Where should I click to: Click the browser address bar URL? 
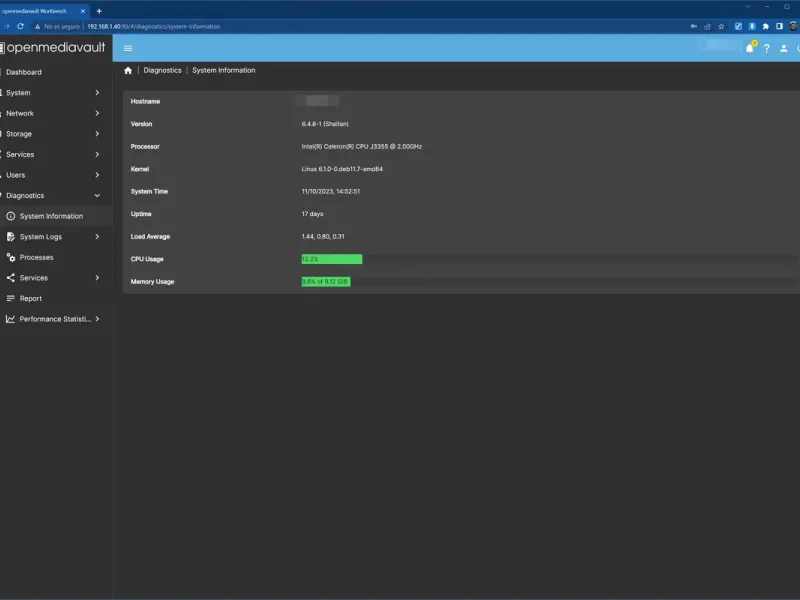pyautogui.click(x=154, y=27)
